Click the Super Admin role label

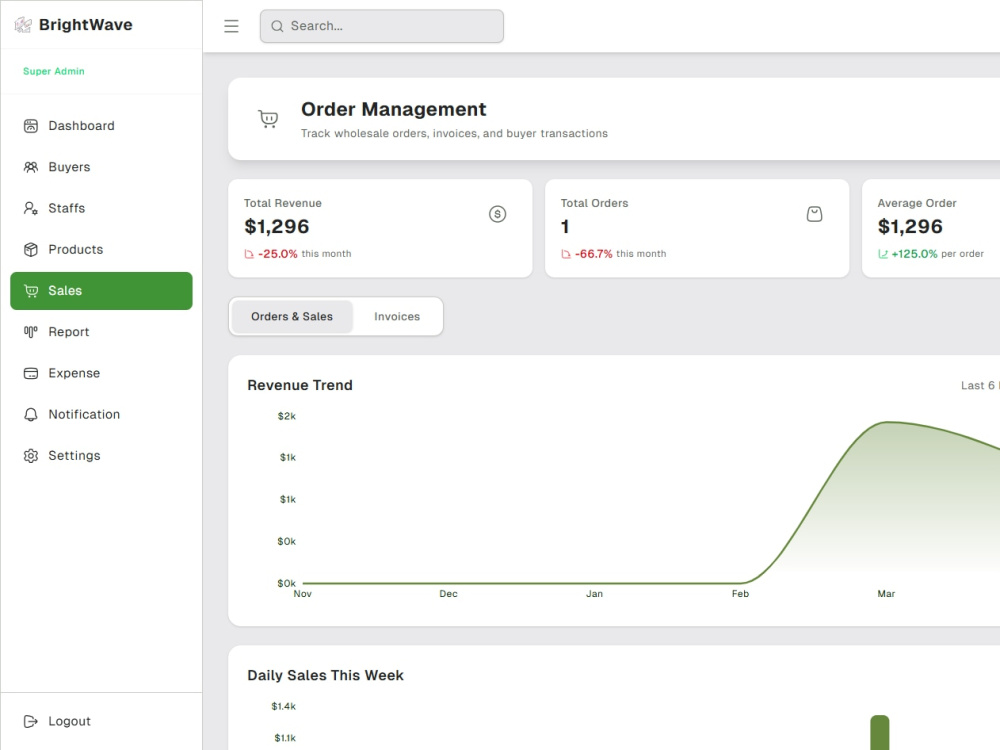pos(54,71)
